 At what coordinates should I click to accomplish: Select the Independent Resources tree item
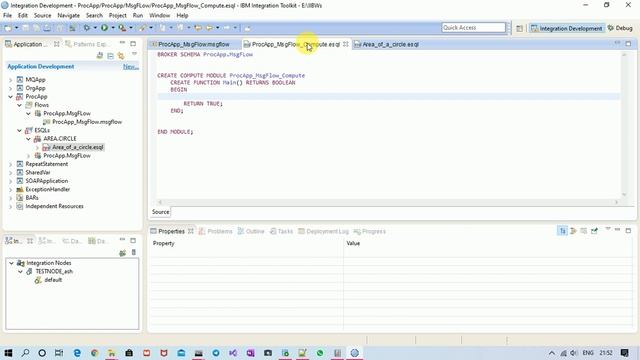(54, 207)
